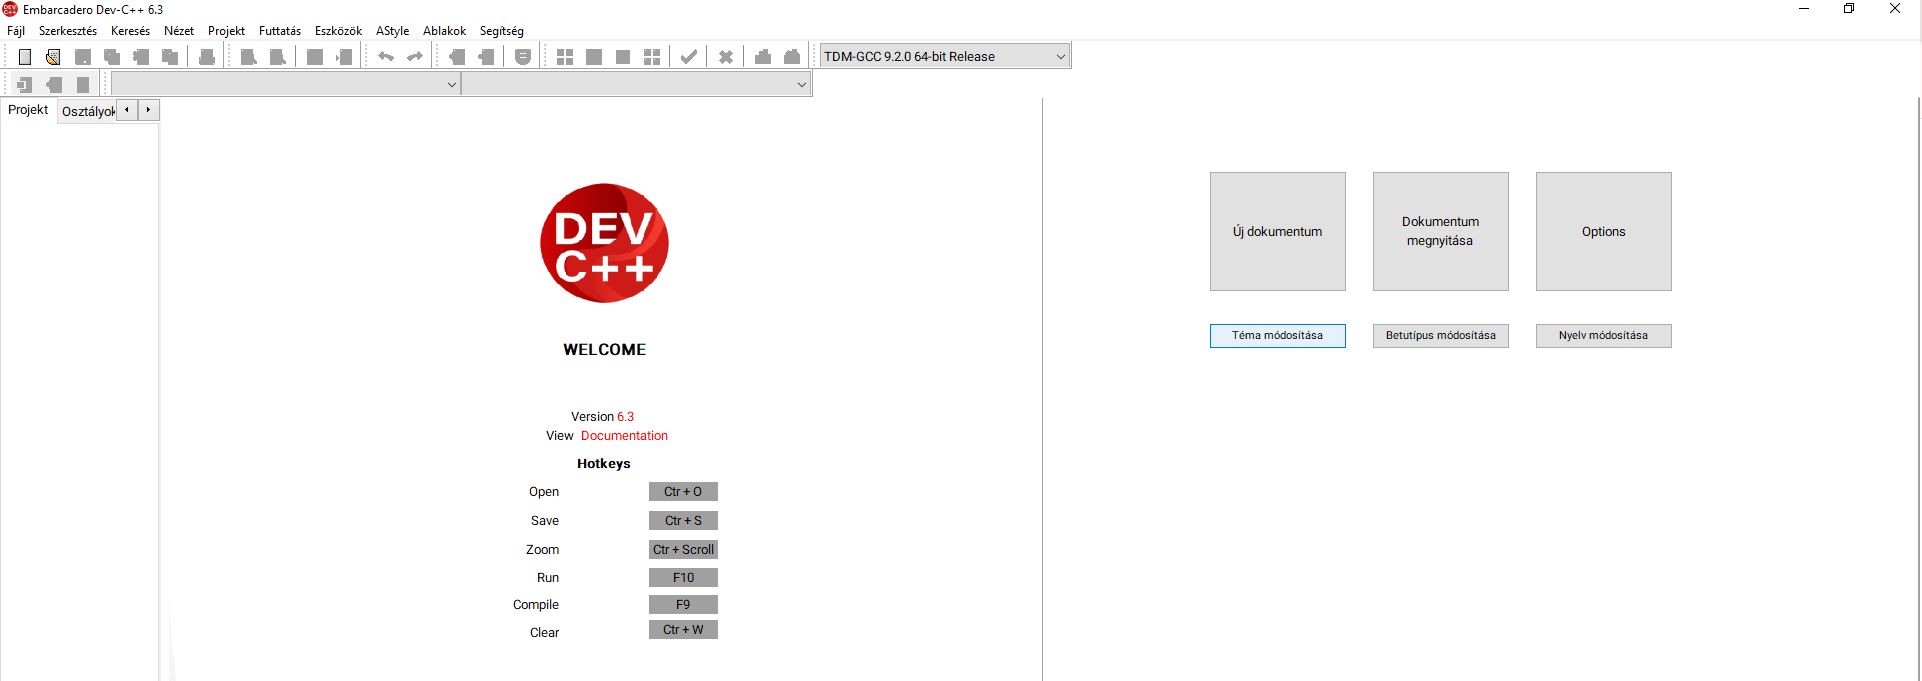Click the WELCOME heading text
Viewport: 1922px width, 681px height.
pos(604,350)
